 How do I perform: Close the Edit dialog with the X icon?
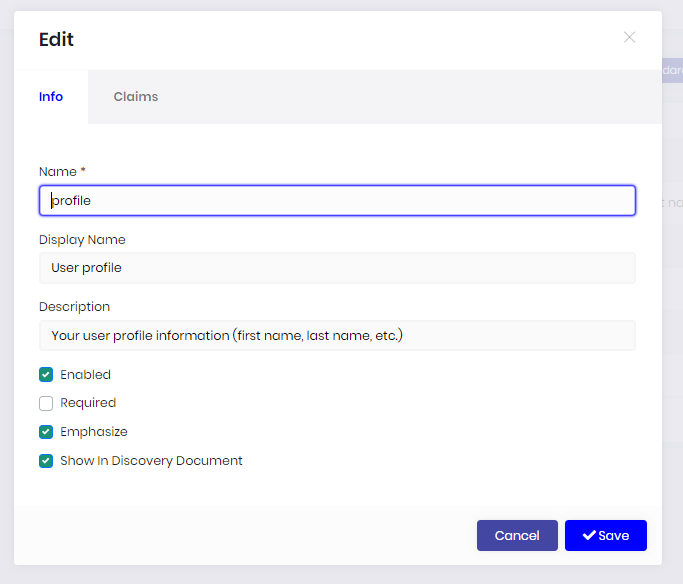(629, 38)
